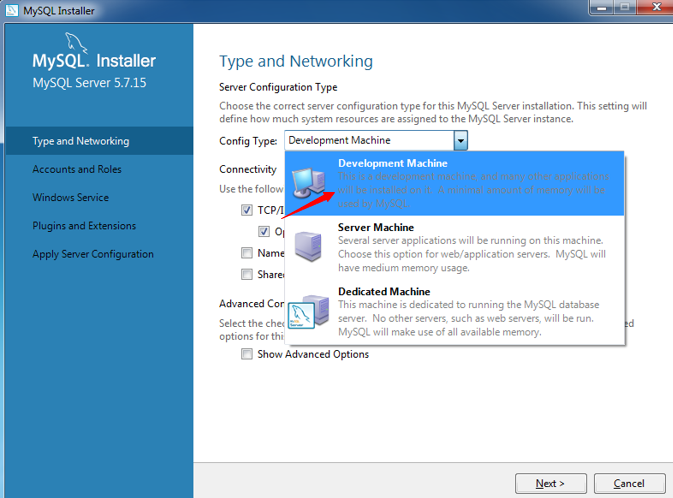Click the Dedicated Machine MySQL server icon
The height and width of the screenshot is (498, 673).
pyautogui.click(x=309, y=312)
